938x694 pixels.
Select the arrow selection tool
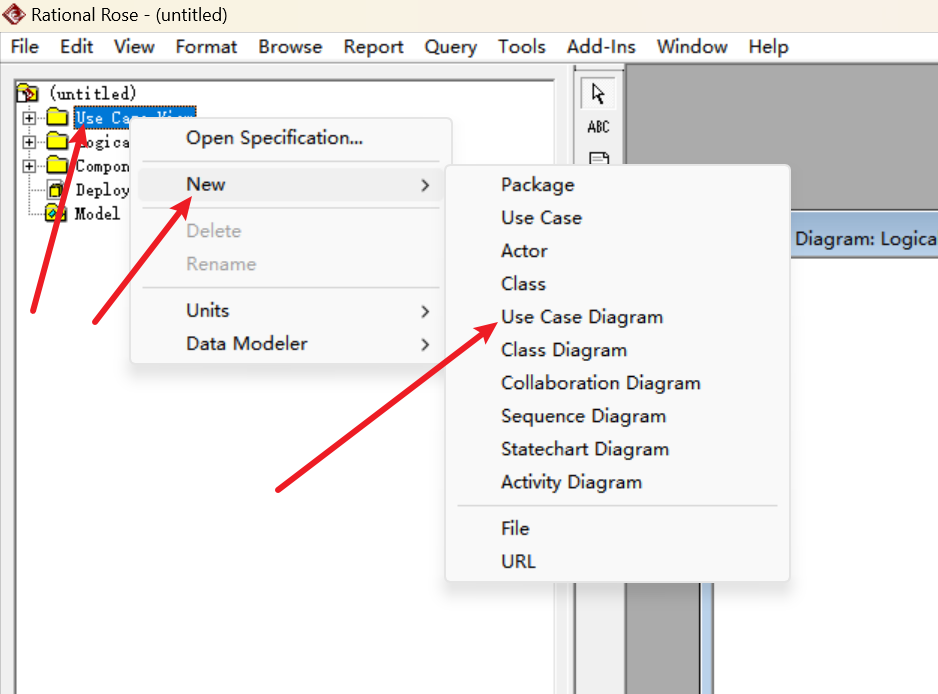pyautogui.click(x=598, y=94)
